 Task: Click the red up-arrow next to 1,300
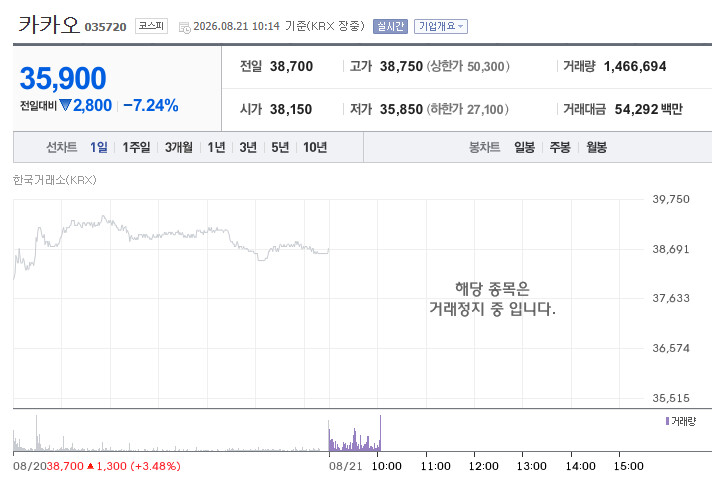point(90,466)
